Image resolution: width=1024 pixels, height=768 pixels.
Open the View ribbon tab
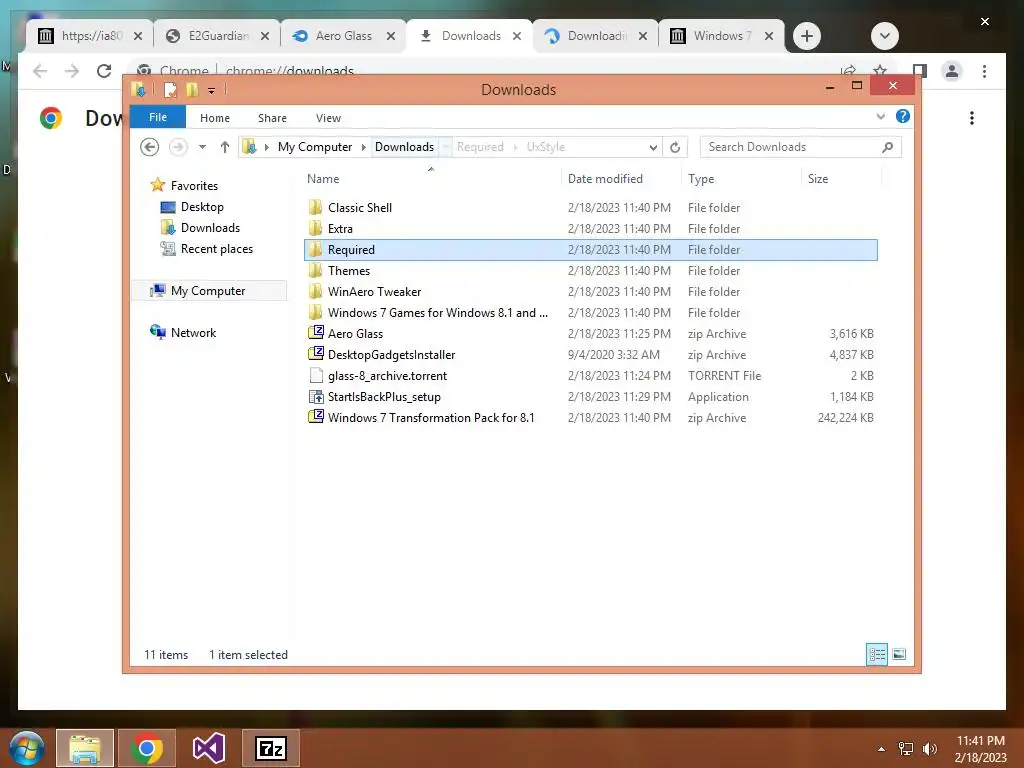(x=328, y=118)
